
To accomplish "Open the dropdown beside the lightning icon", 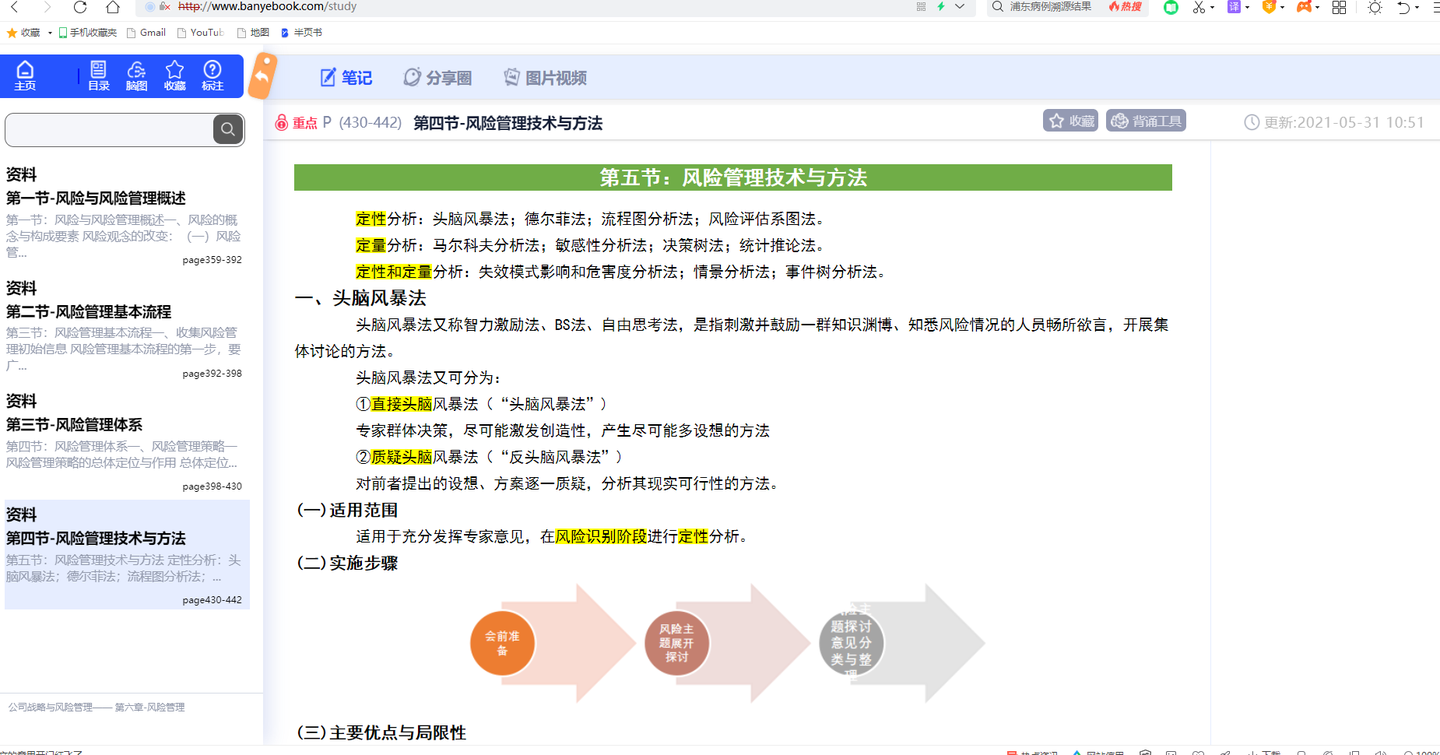I will (x=958, y=8).
